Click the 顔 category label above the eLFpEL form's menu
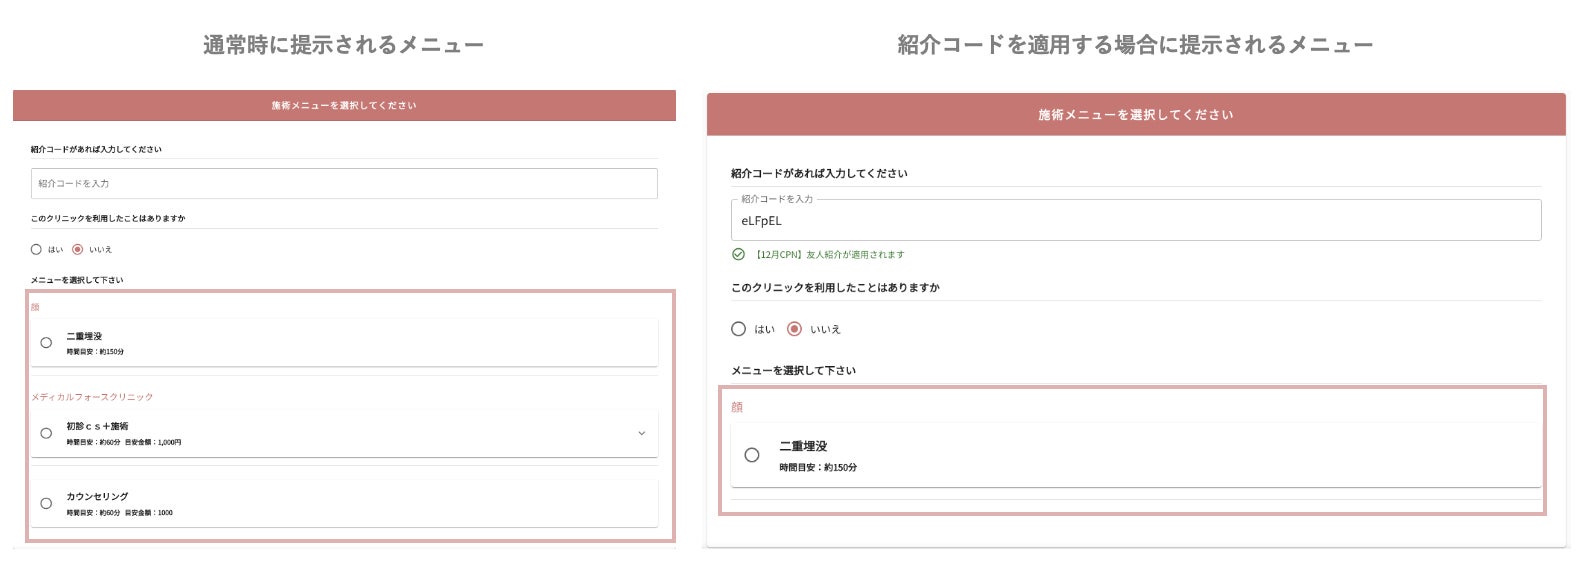The image size is (1584, 574). [737, 407]
